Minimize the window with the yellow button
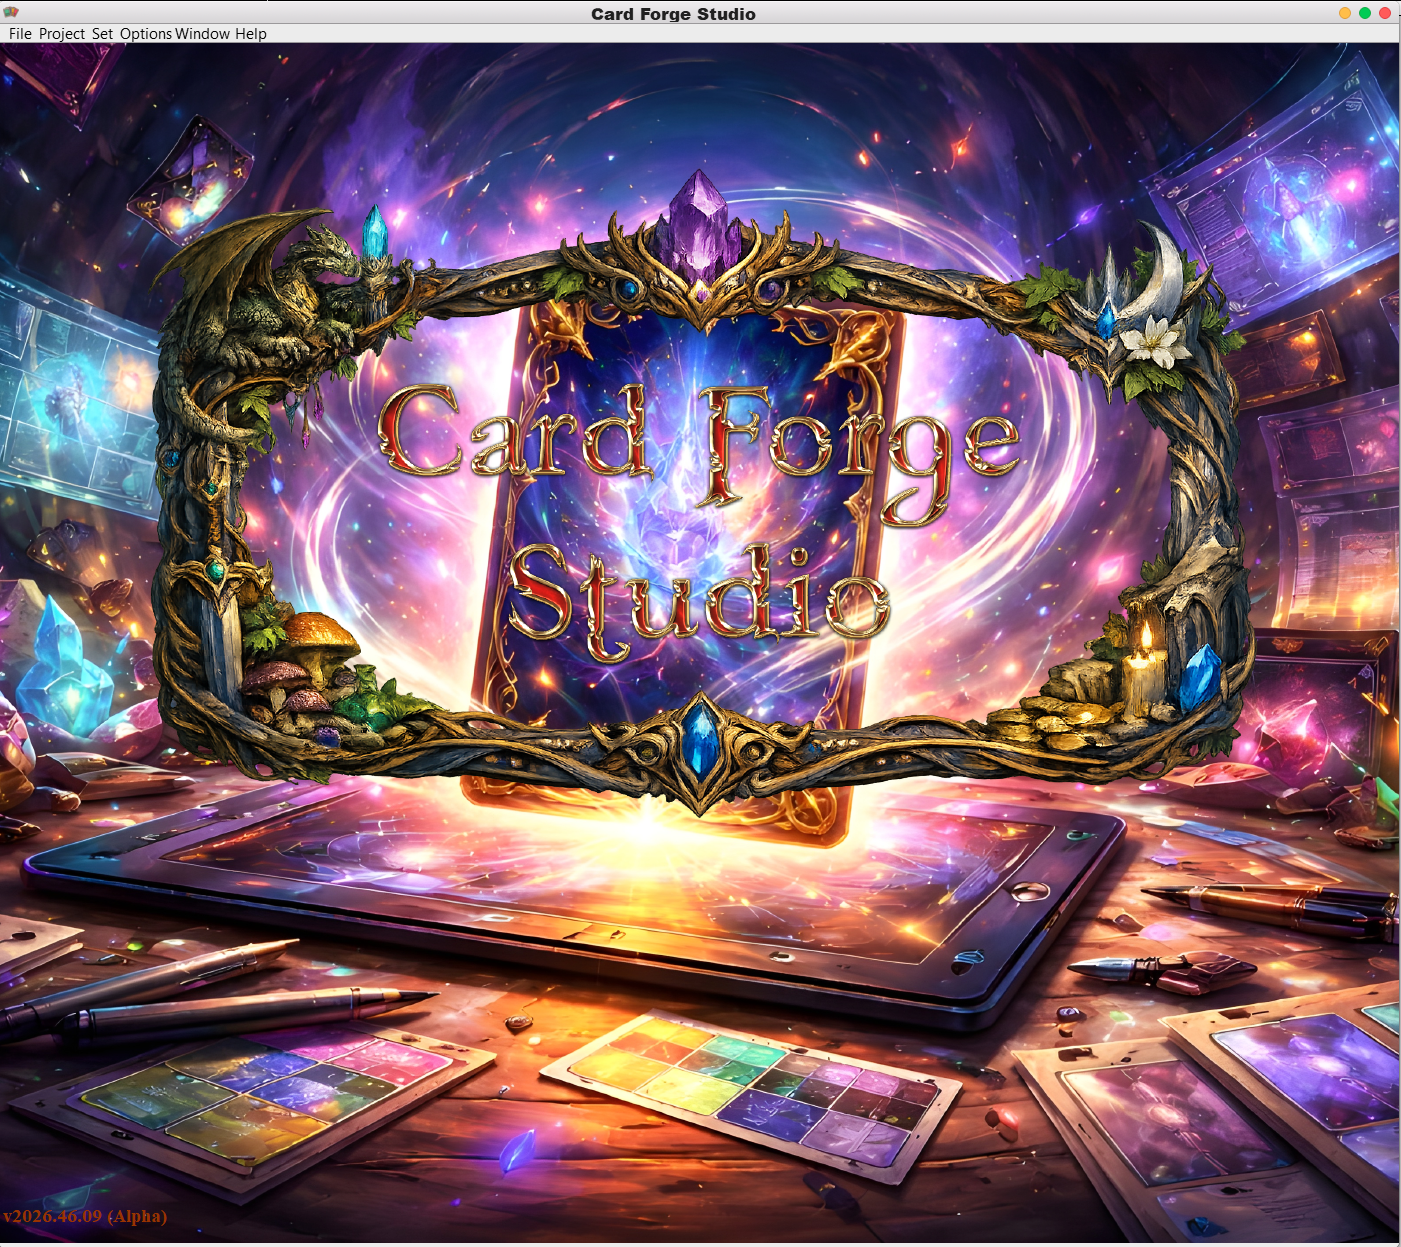The image size is (1401, 1247). tap(1345, 13)
